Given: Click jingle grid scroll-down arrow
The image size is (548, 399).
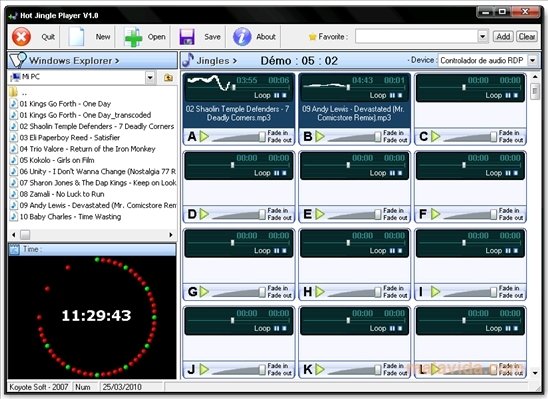Looking at the screenshot, I should point(535,373).
